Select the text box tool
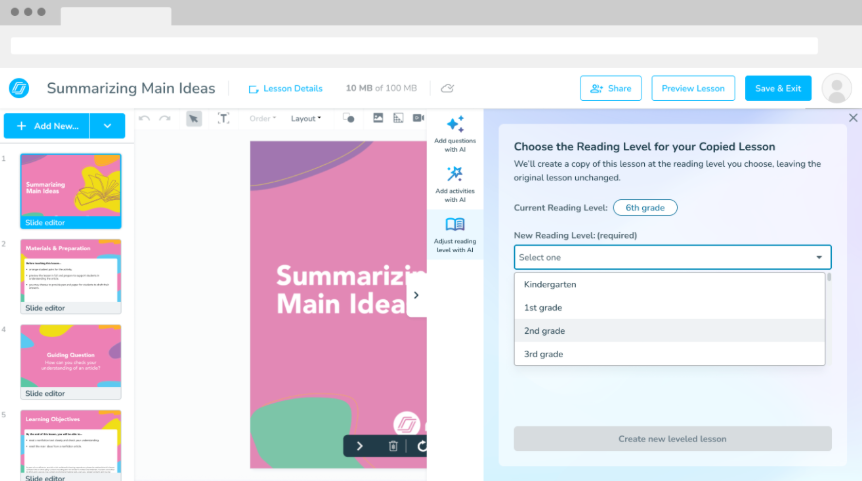The height and width of the screenshot is (481, 862). click(x=223, y=118)
